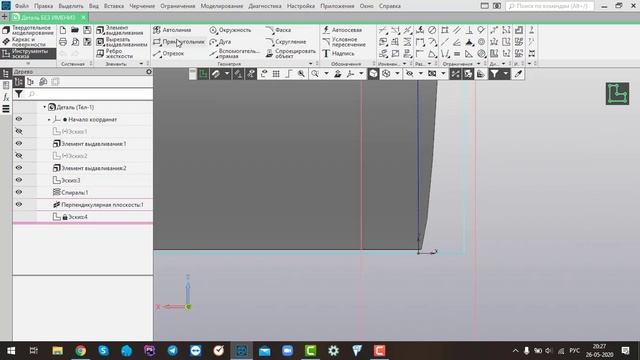Click the eyedropper icon in view toolbar
The height and width of the screenshot is (360, 640).
click(x=518, y=73)
